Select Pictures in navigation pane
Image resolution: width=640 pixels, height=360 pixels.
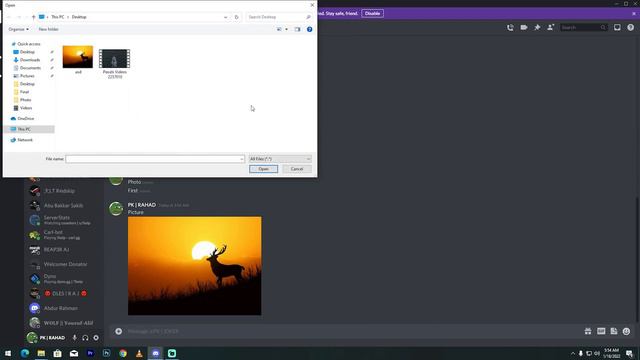pos(27,76)
